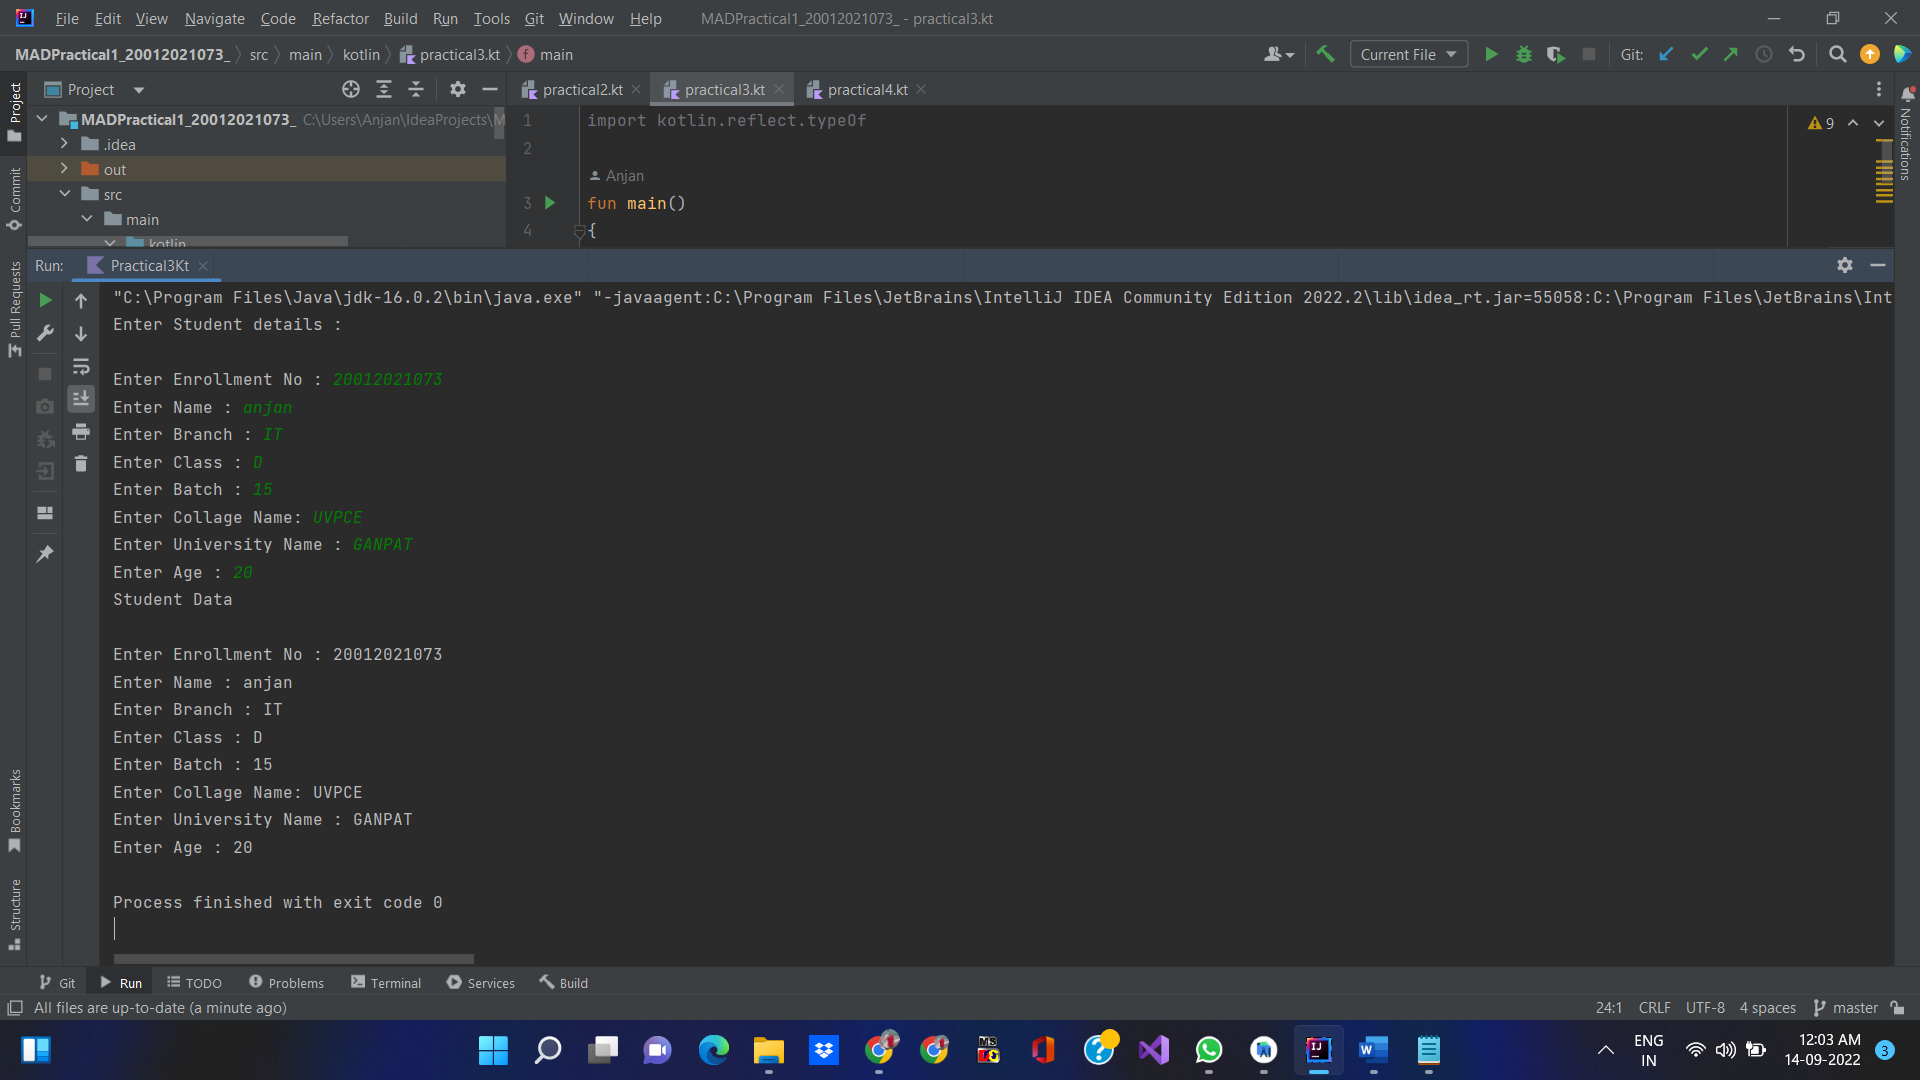The width and height of the screenshot is (1920, 1080).
Task: Click the Run with Coverage icon
Action: 1557,55
